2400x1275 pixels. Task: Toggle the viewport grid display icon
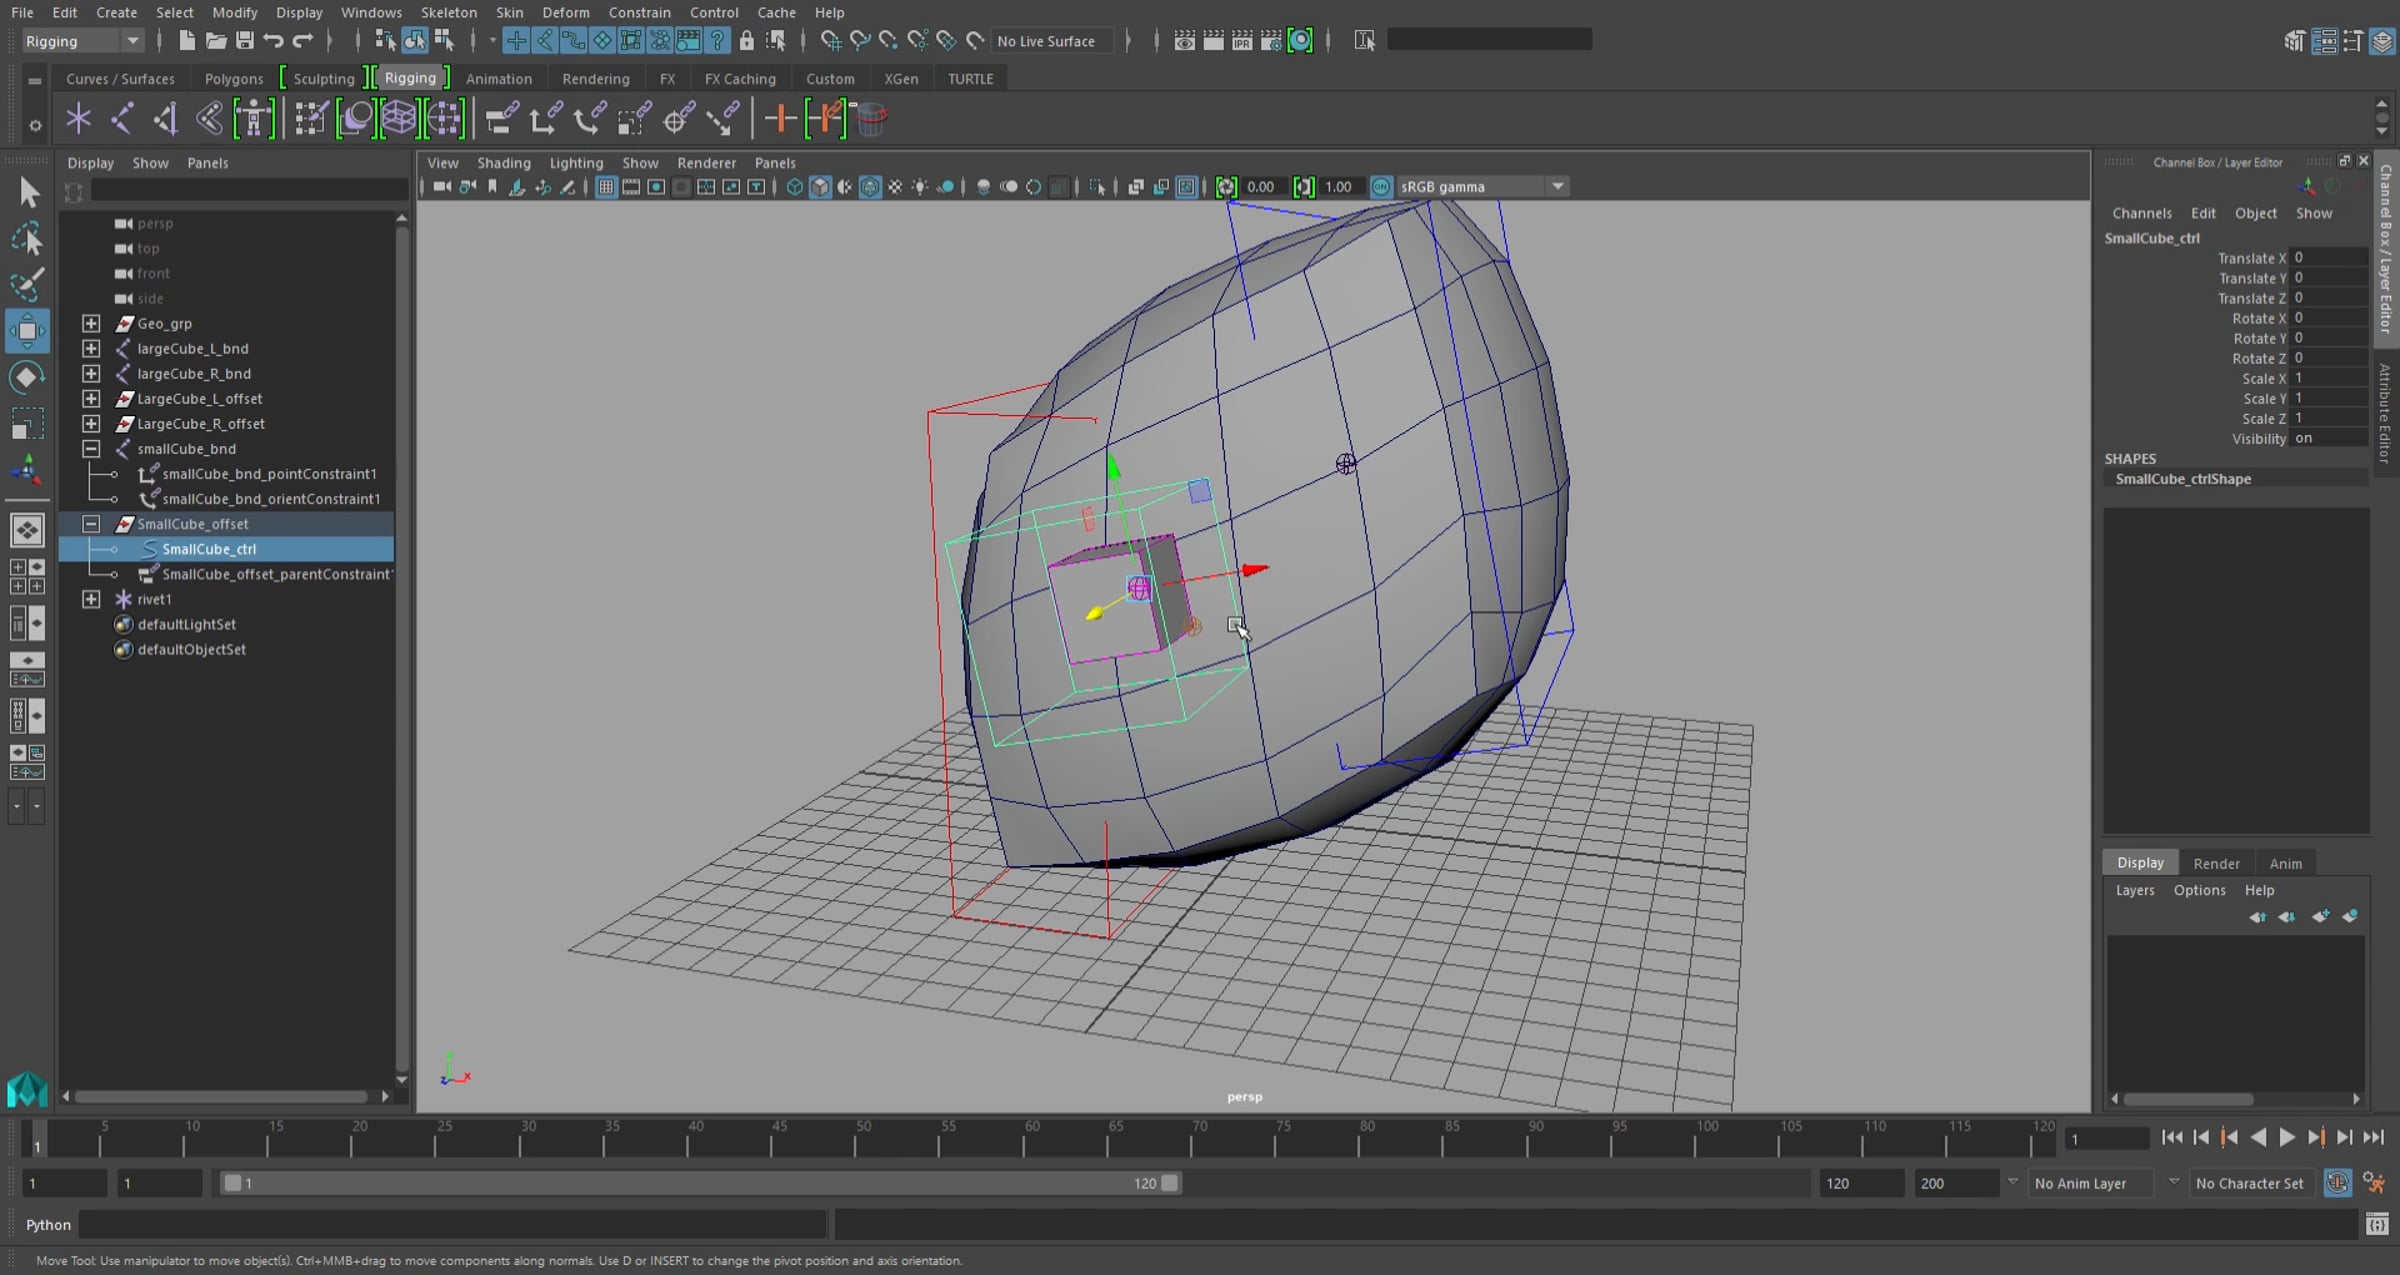pos(606,187)
